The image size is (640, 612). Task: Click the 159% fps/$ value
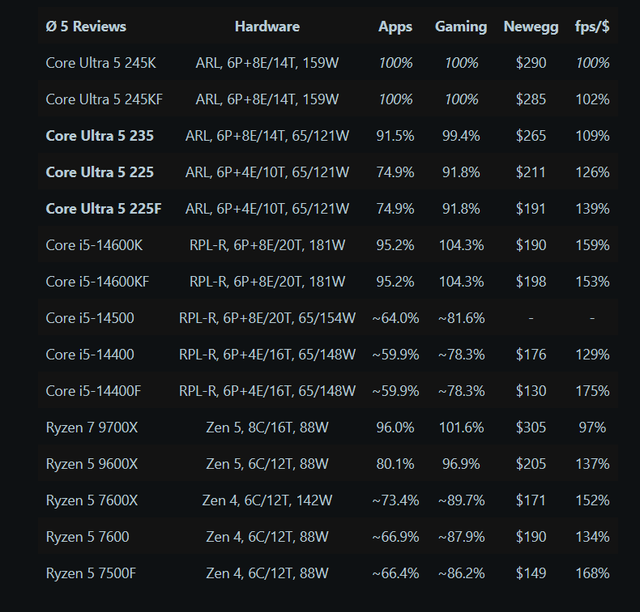point(592,245)
